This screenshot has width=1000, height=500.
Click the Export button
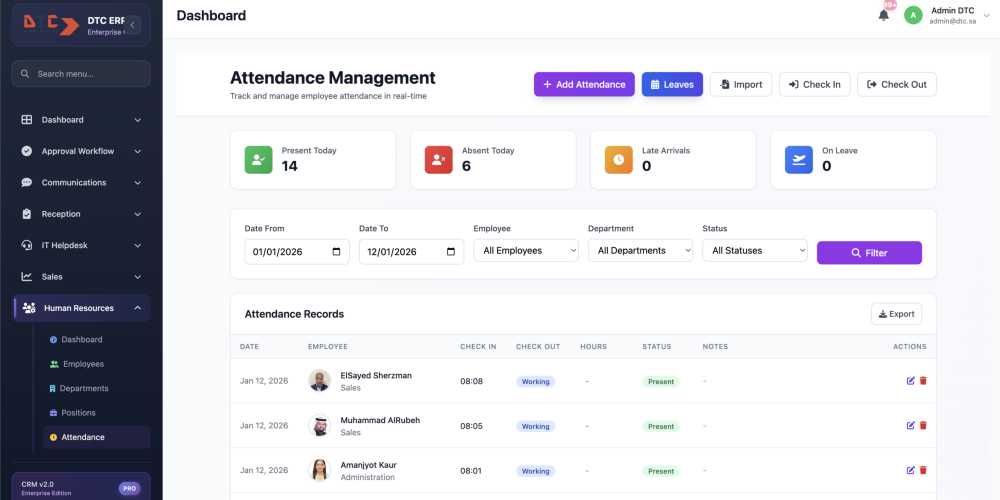[x=896, y=314]
